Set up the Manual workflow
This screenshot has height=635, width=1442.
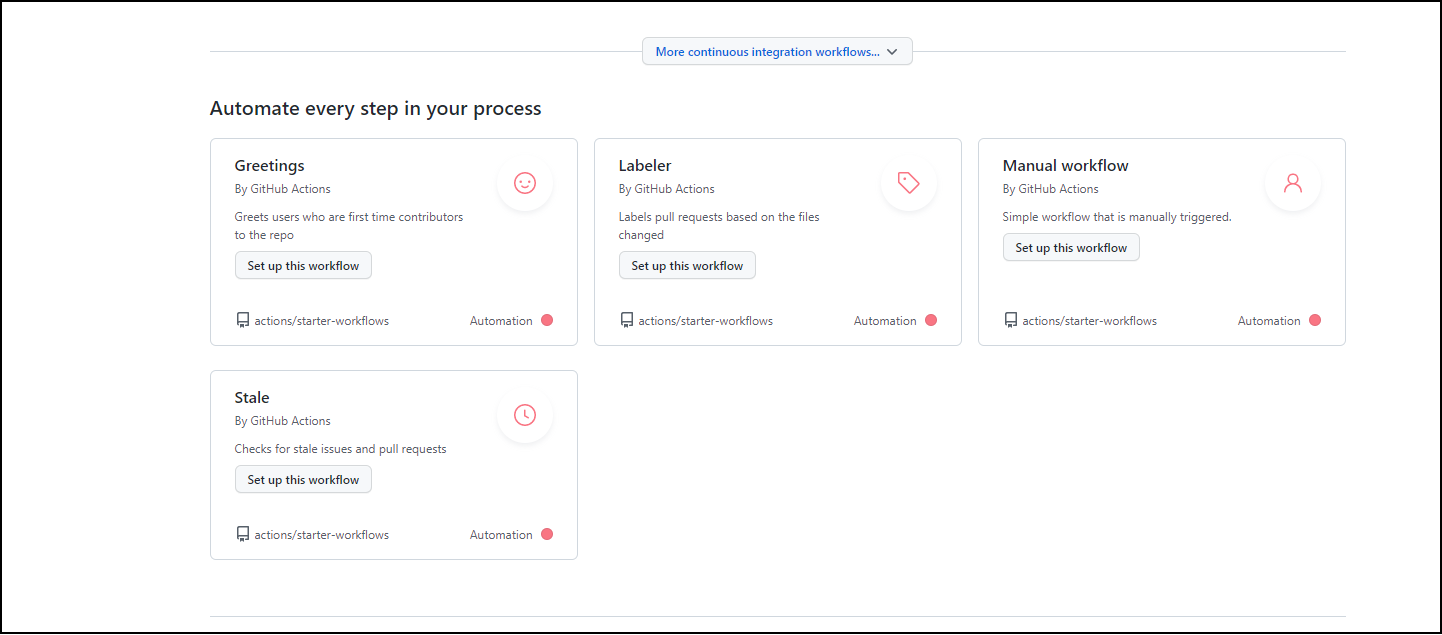coord(1071,248)
